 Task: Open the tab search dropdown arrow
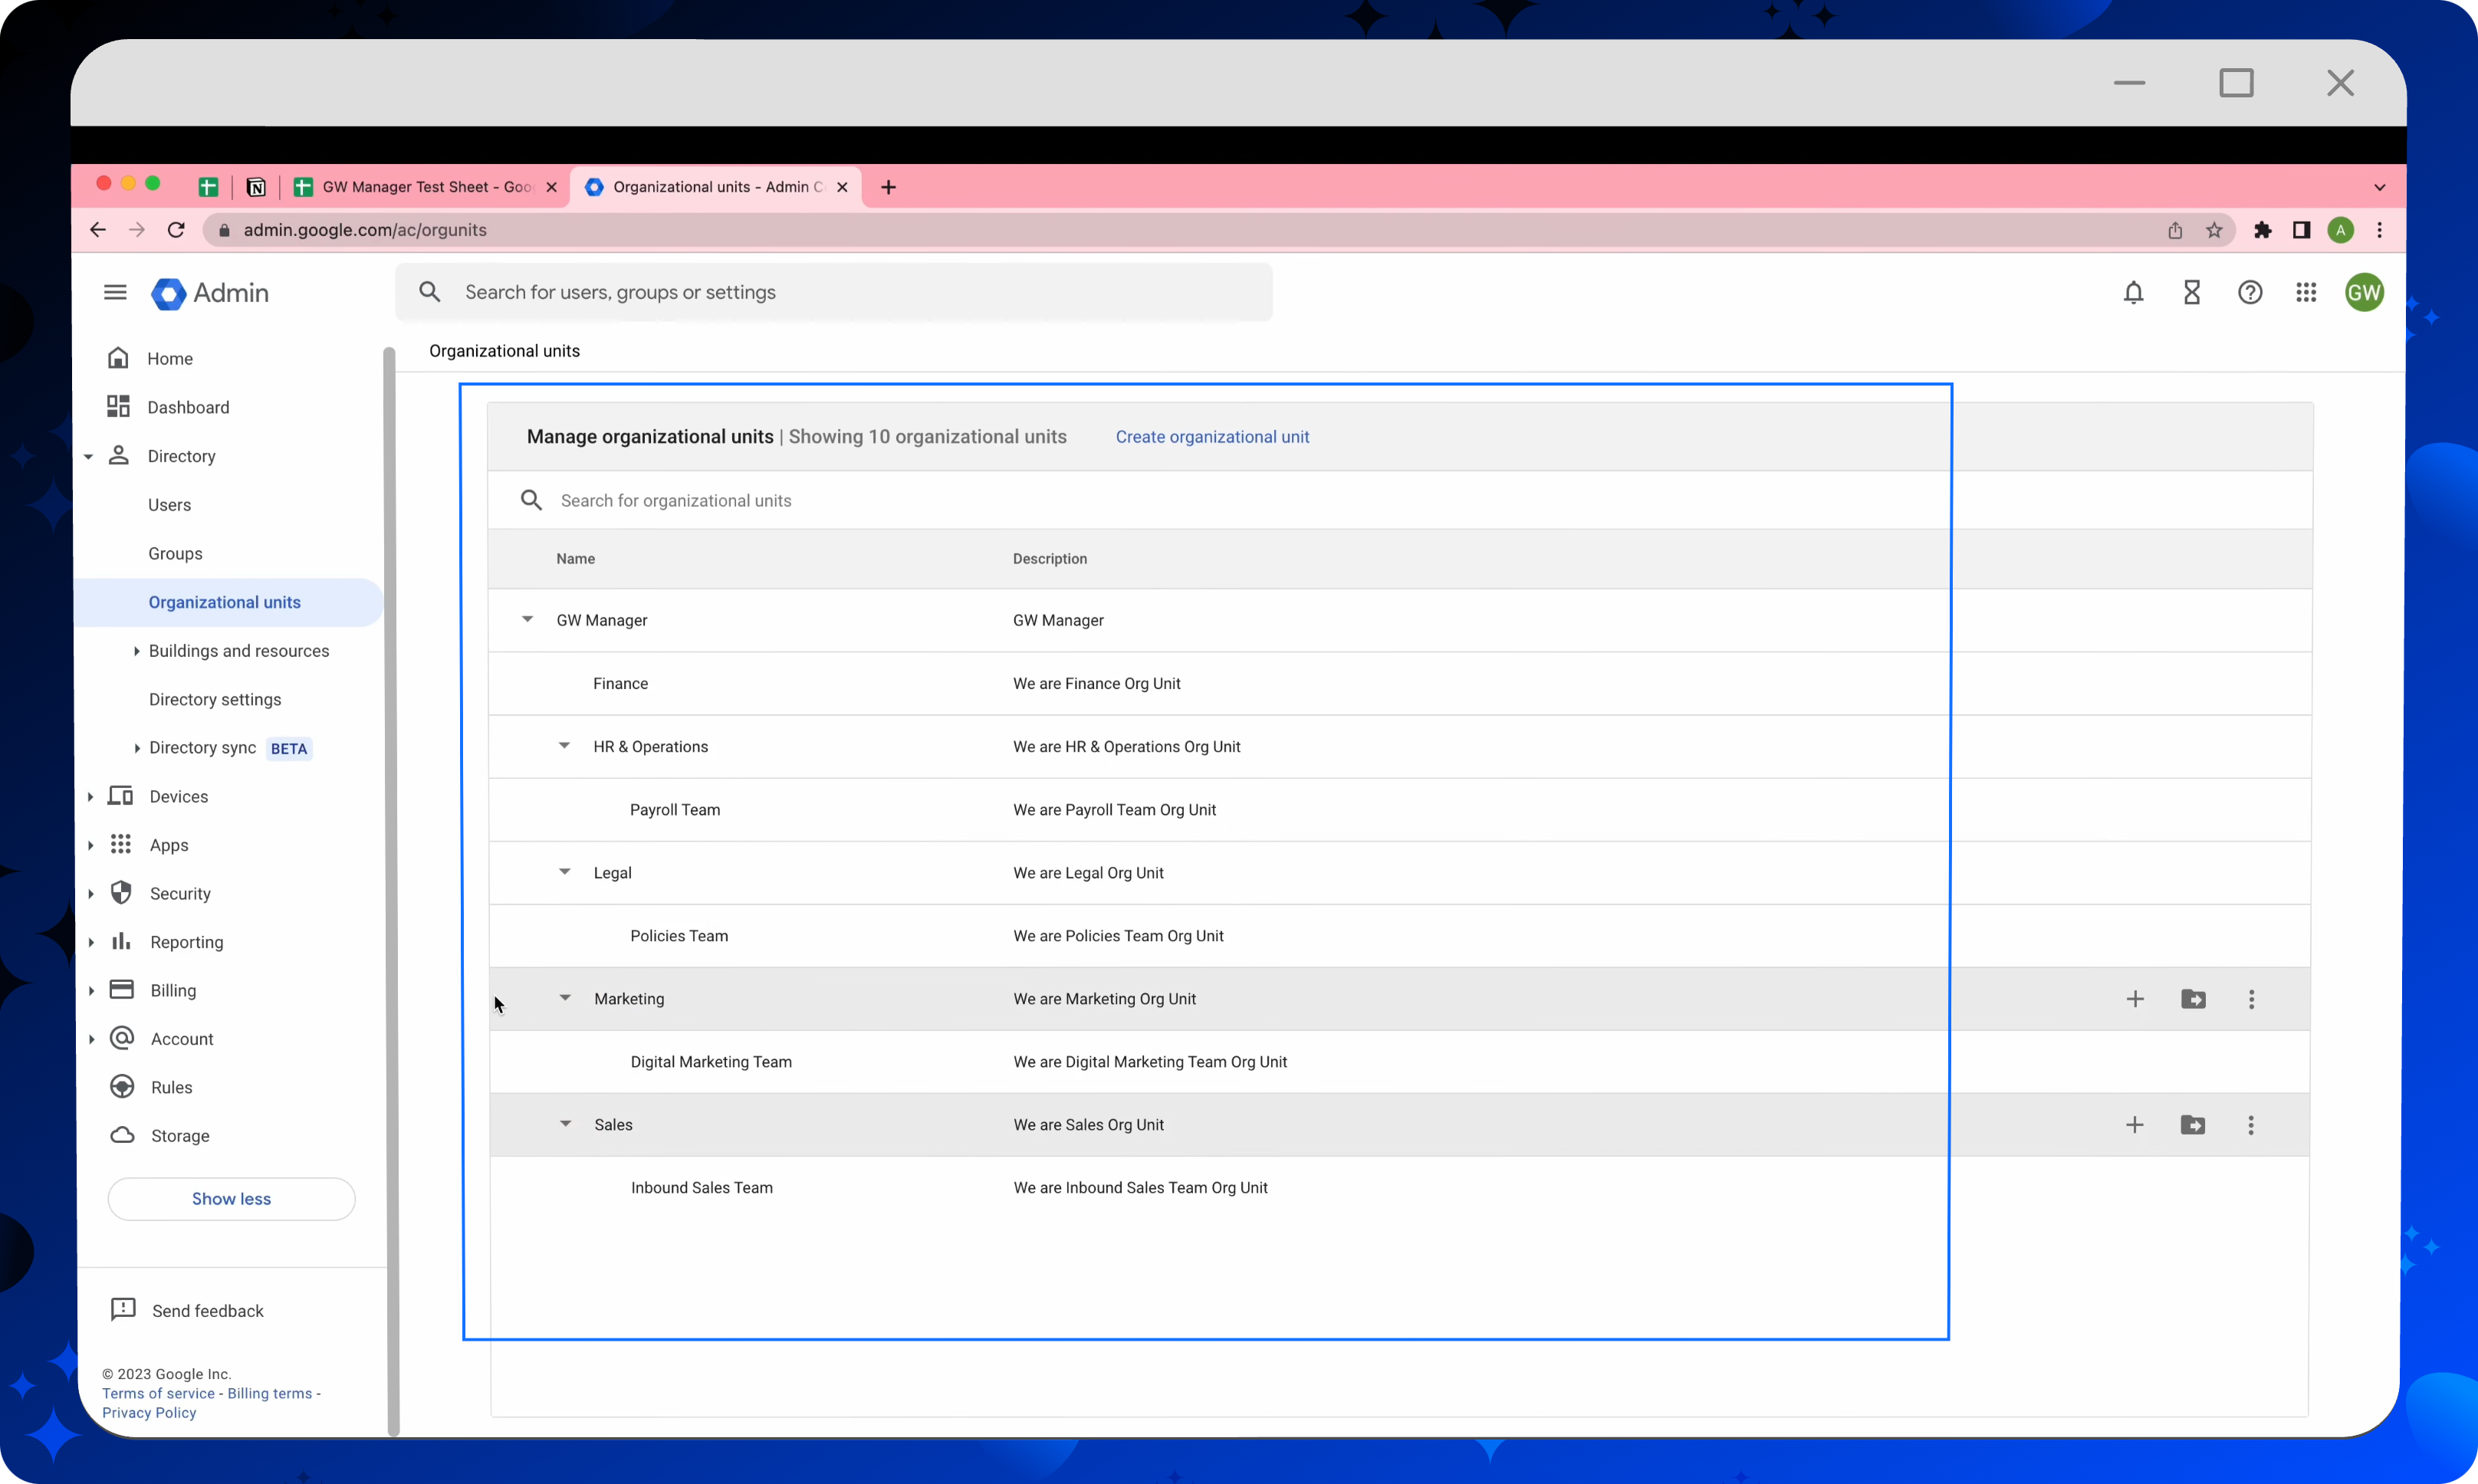pos(2379,188)
